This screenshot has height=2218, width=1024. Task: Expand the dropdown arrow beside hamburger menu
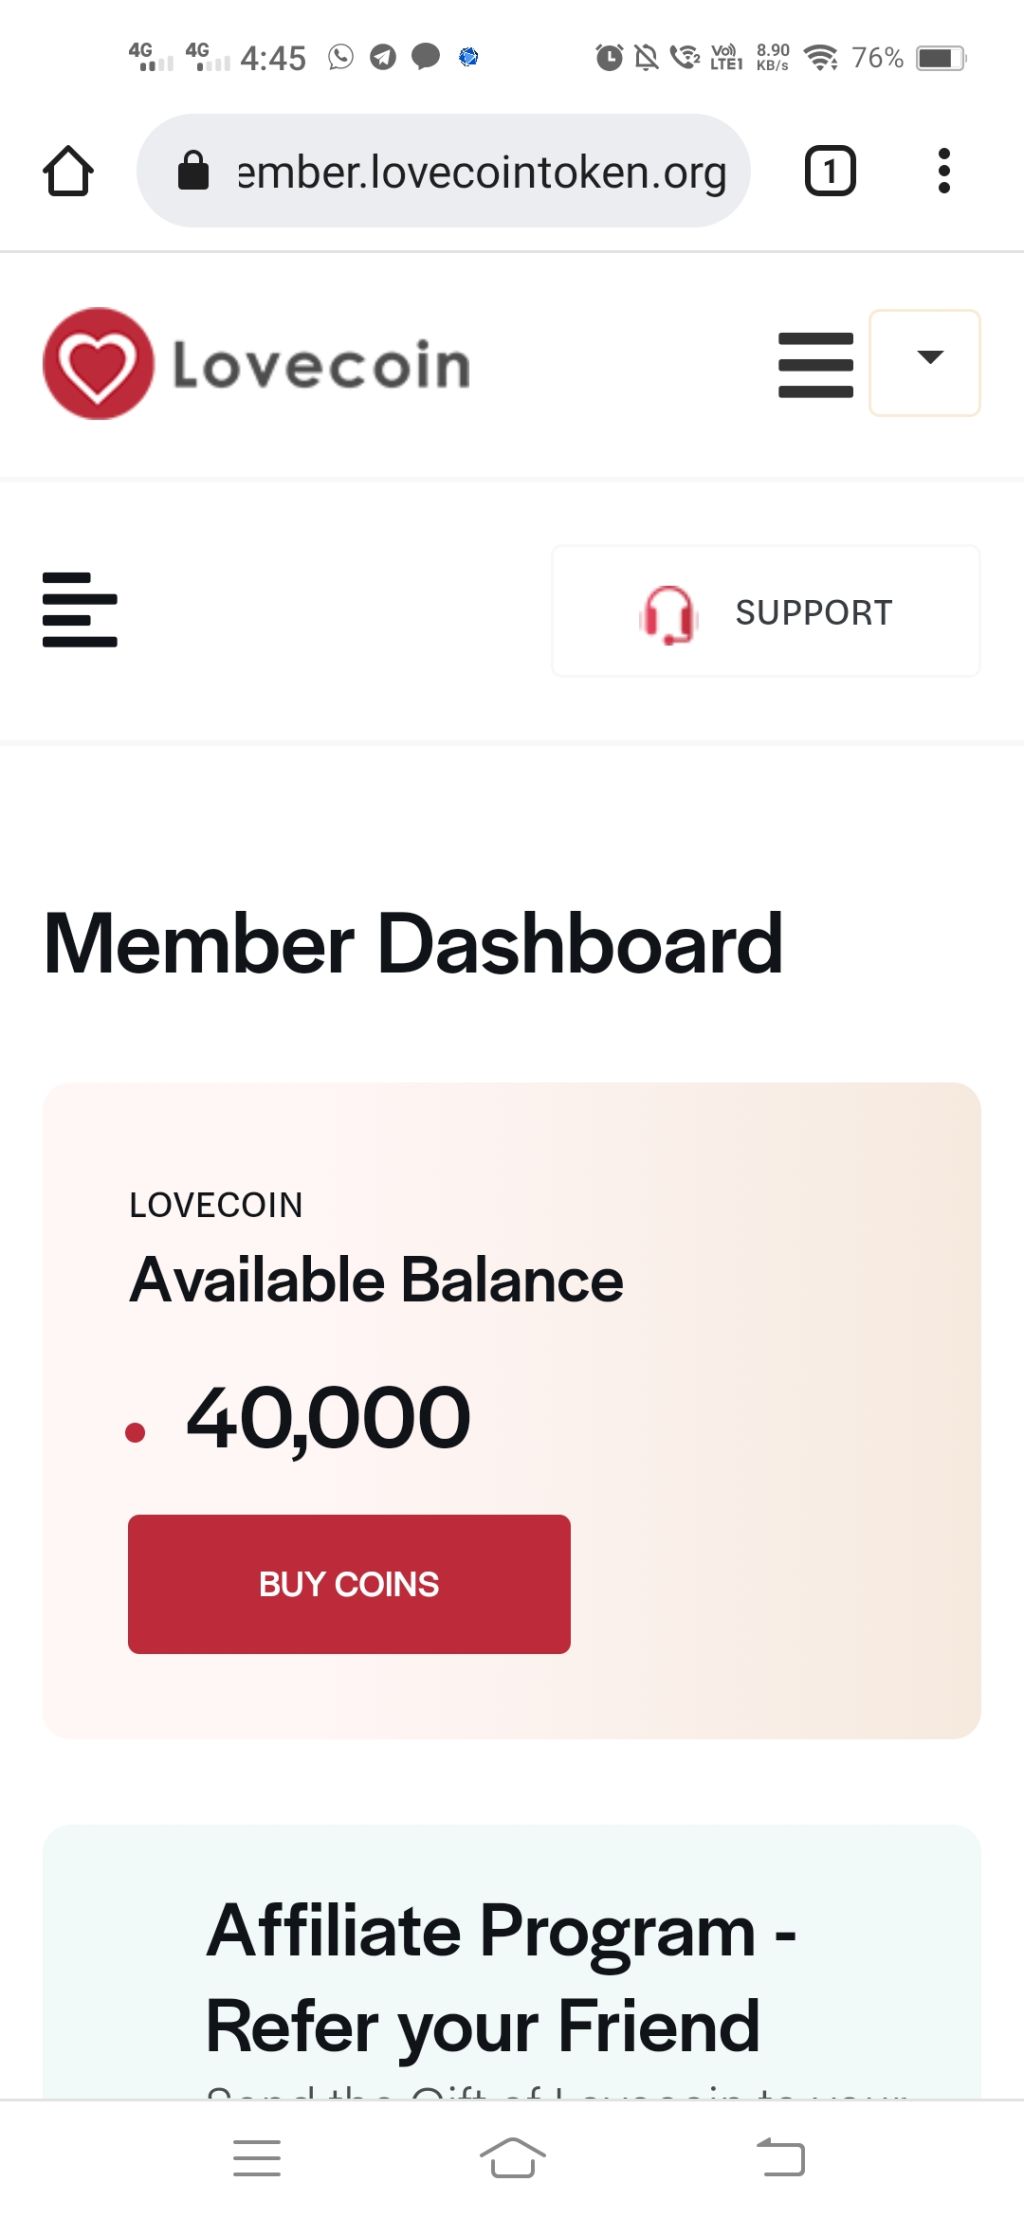[x=925, y=362]
